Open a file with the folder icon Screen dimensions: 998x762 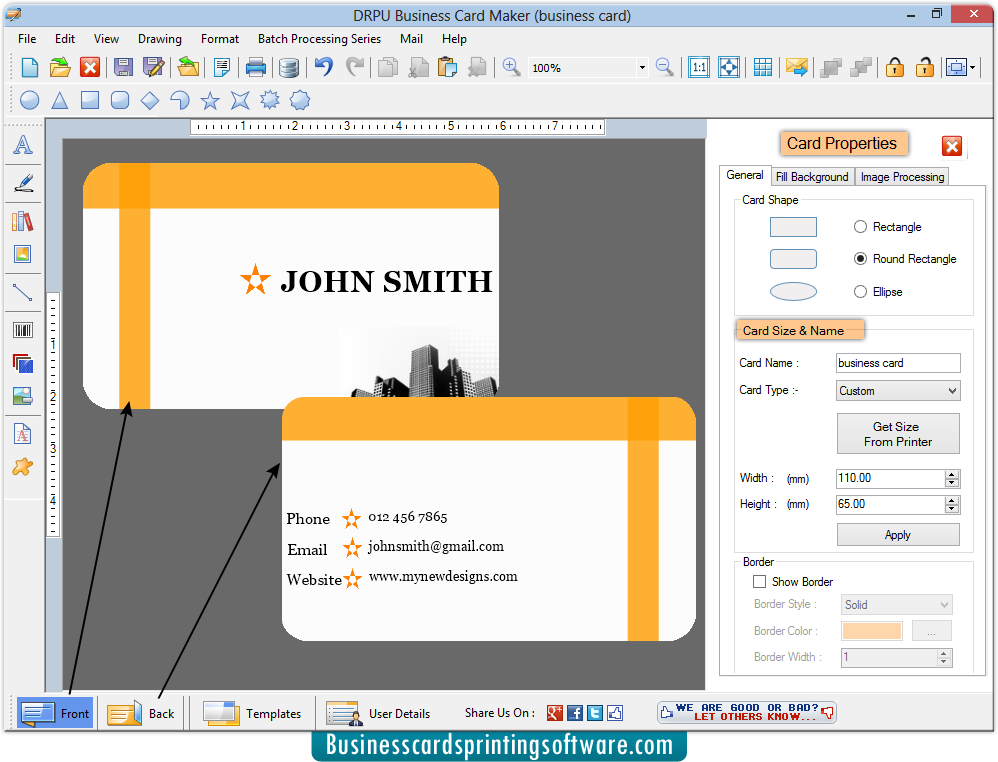coord(60,67)
